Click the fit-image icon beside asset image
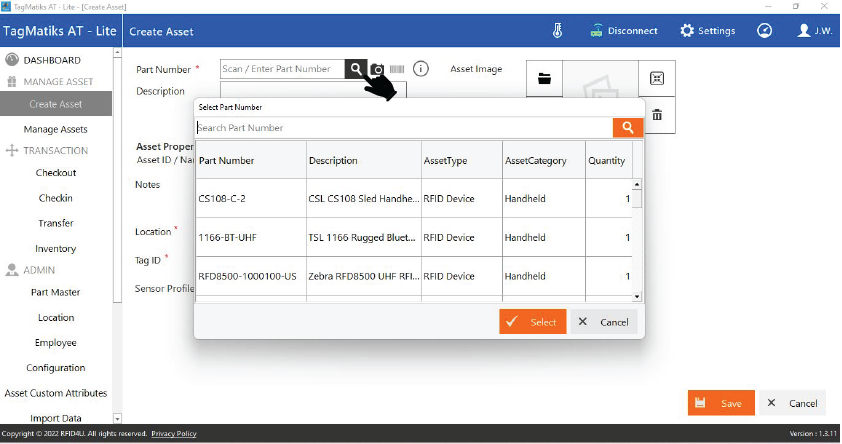This screenshot has height=444, width=842. (657, 78)
